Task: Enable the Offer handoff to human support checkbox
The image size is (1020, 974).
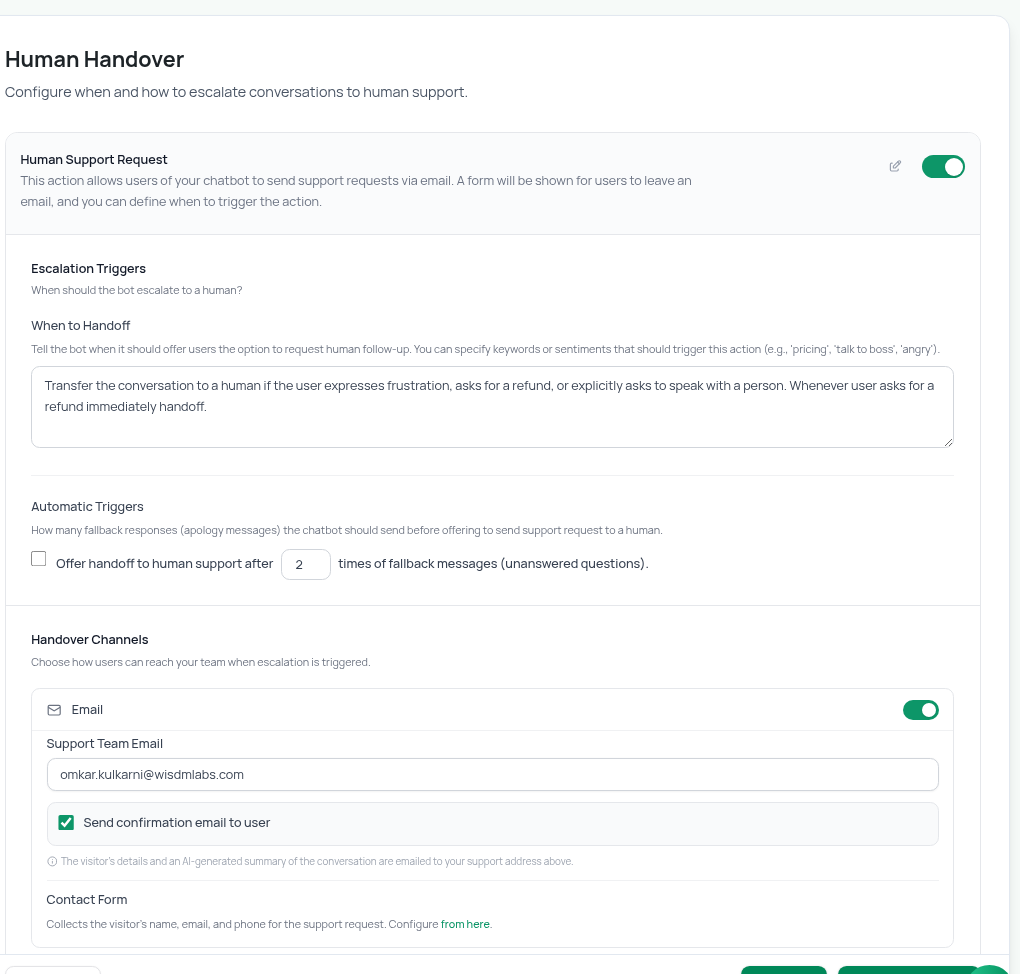Action: point(39,559)
